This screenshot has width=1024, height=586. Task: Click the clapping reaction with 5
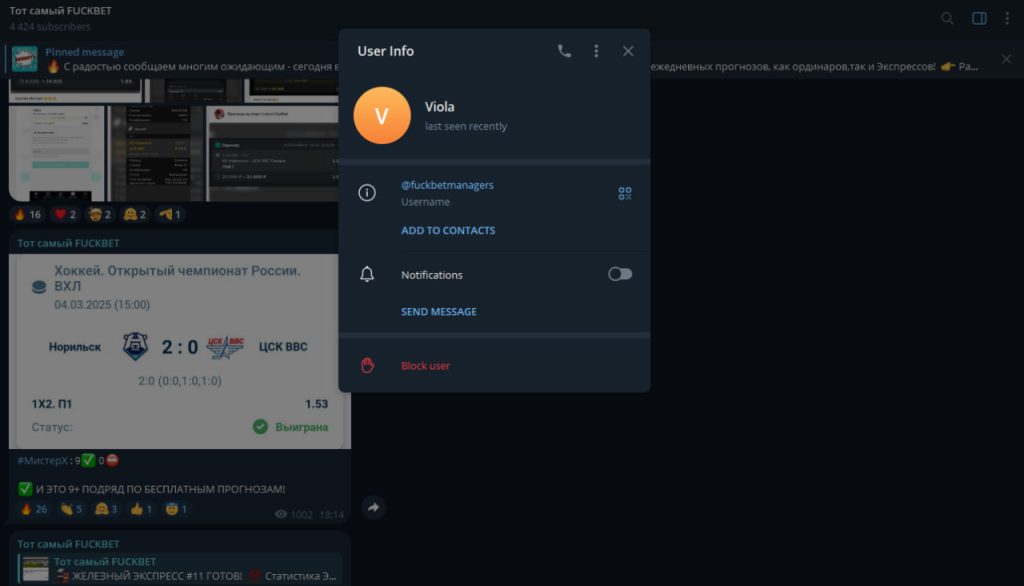pos(71,509)
